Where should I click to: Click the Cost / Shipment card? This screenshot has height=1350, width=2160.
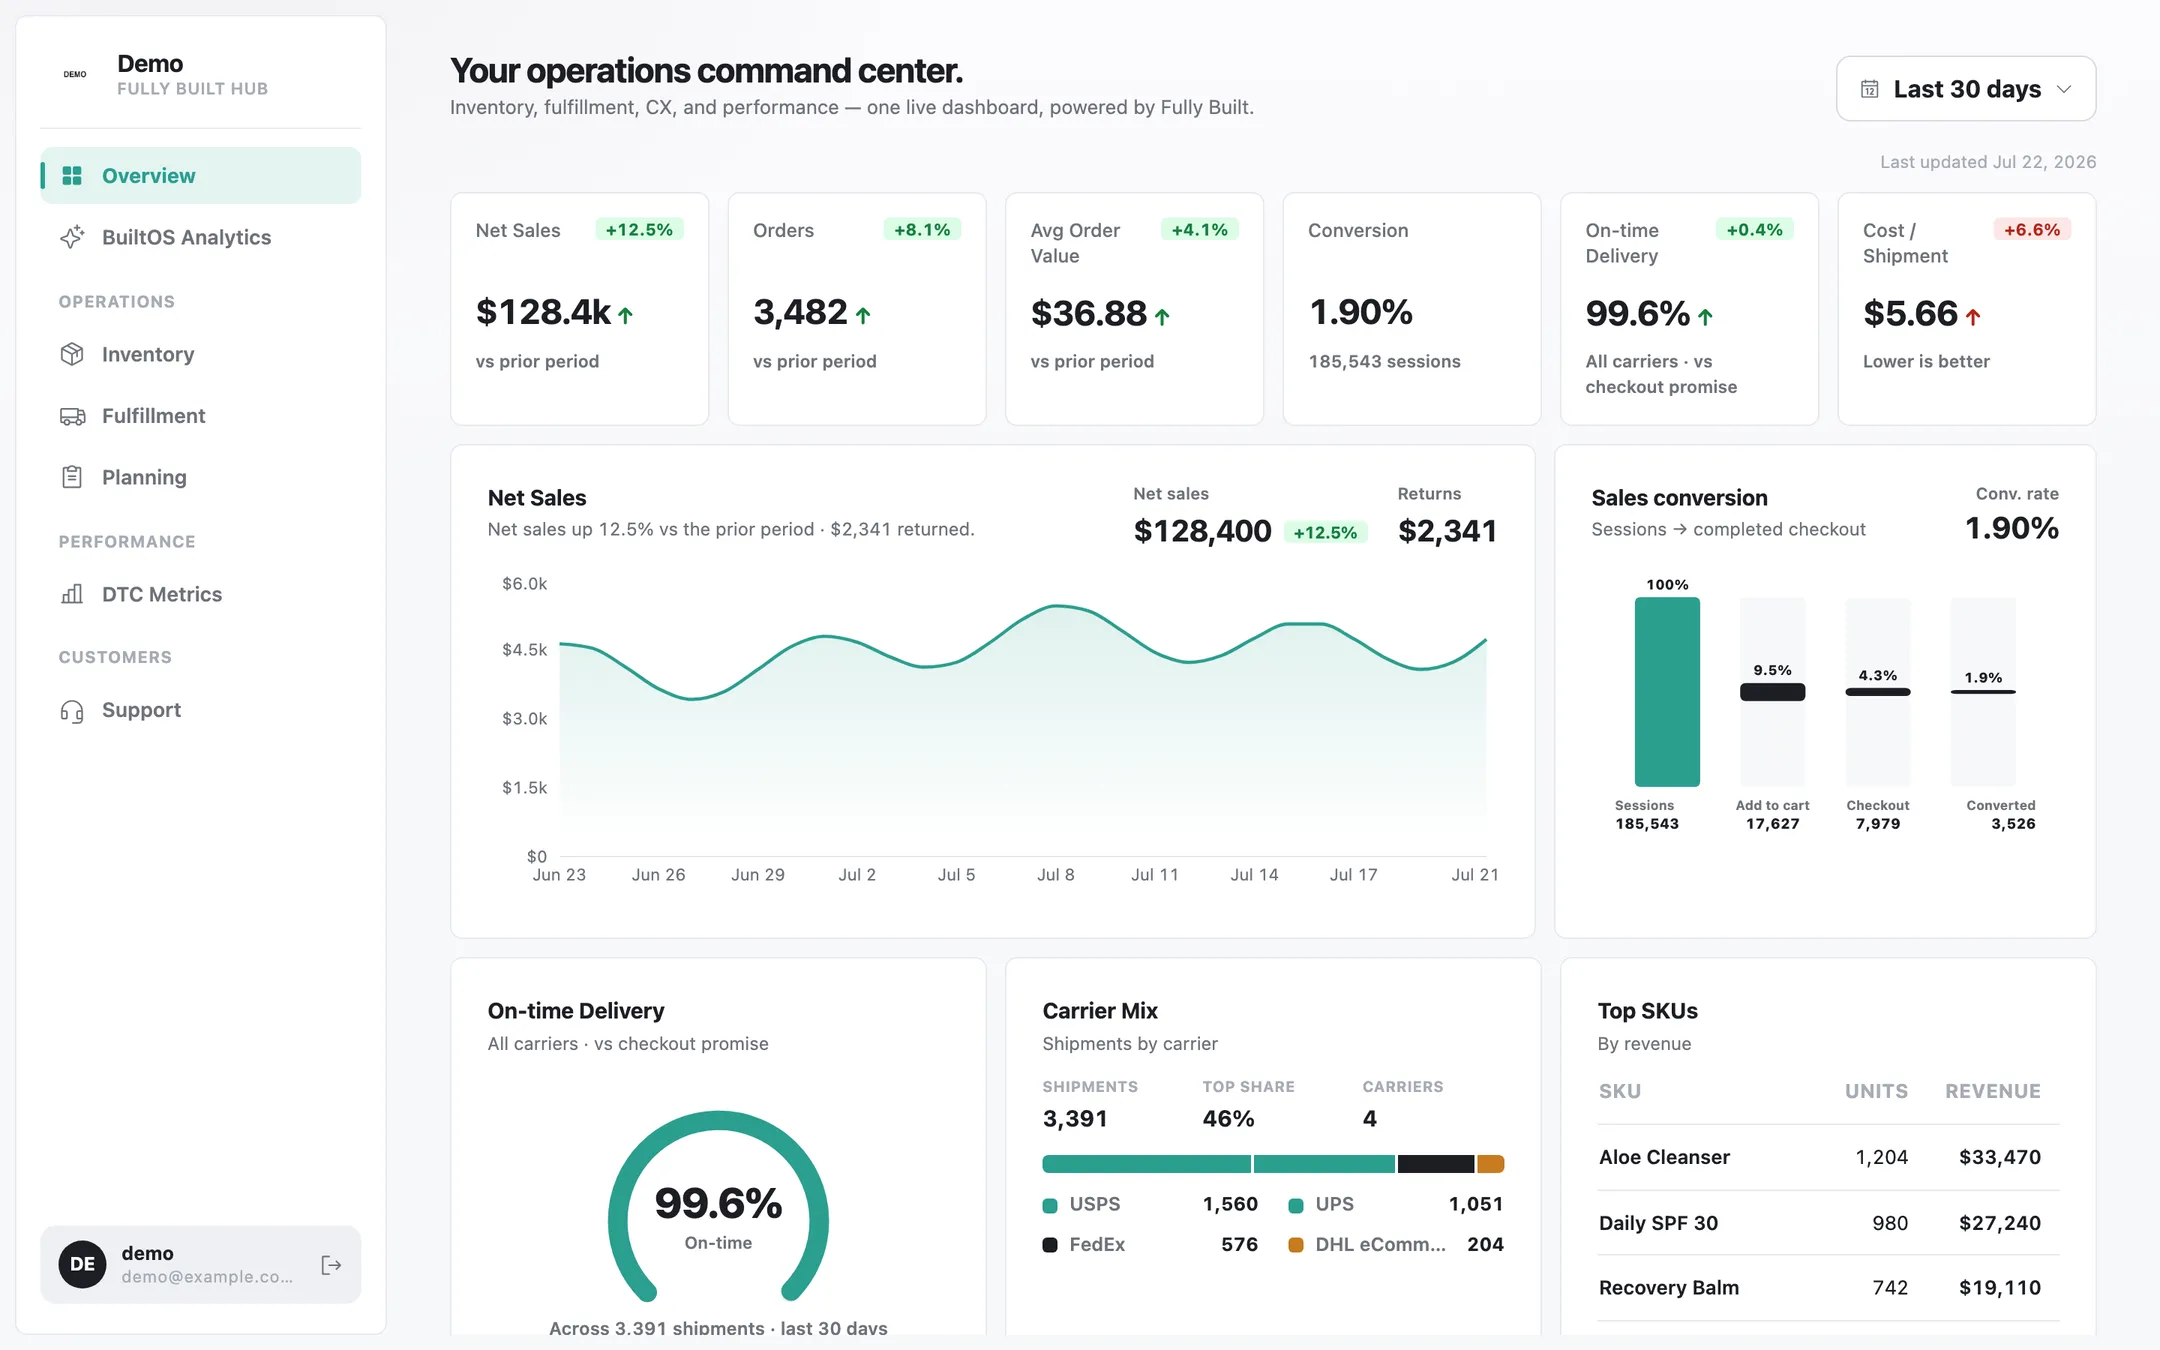(1967, 309)
